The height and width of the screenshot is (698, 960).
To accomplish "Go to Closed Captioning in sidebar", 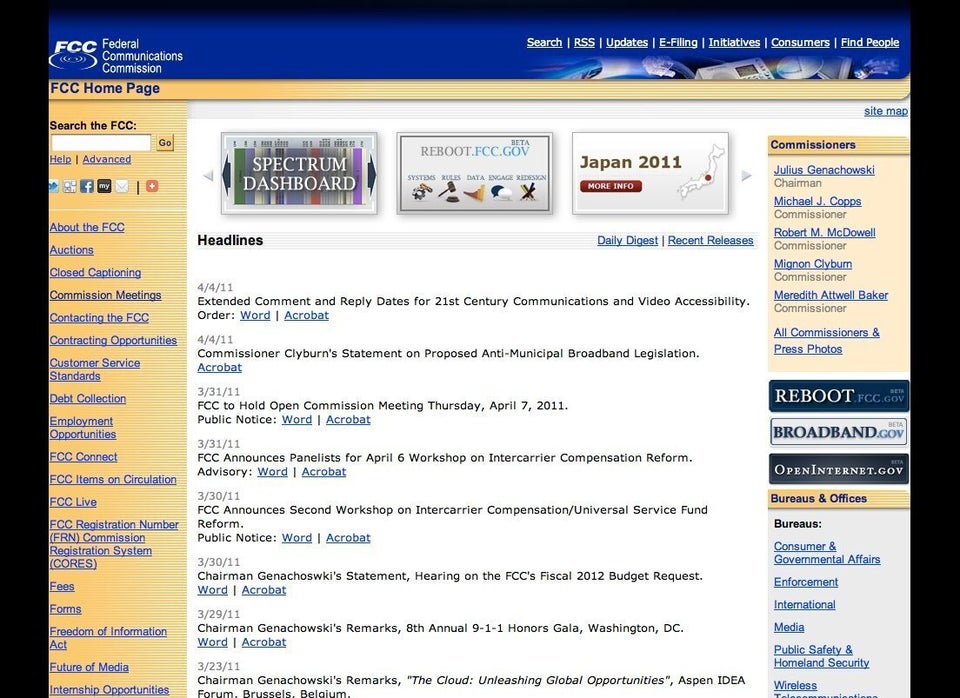I will pyautogui.click(x=95, y=272).
